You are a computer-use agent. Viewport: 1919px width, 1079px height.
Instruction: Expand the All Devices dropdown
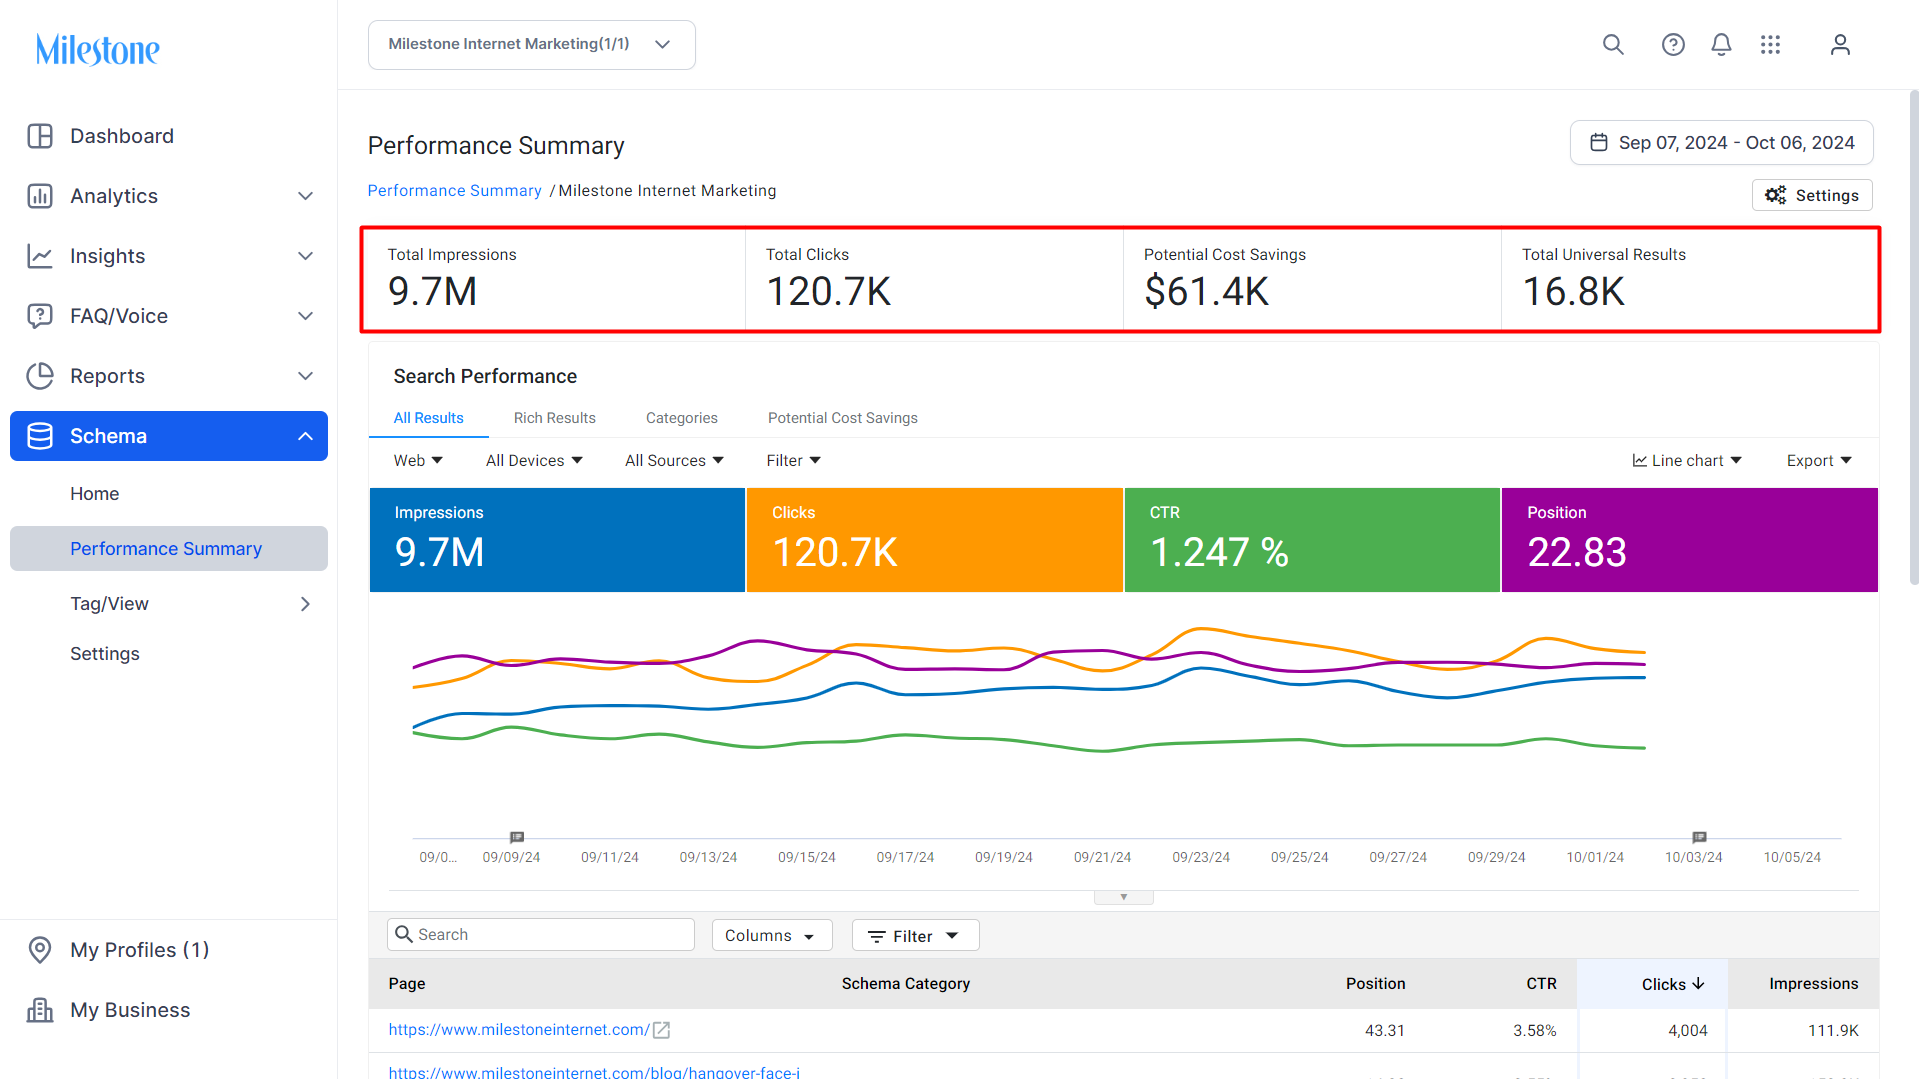point(534,461)
